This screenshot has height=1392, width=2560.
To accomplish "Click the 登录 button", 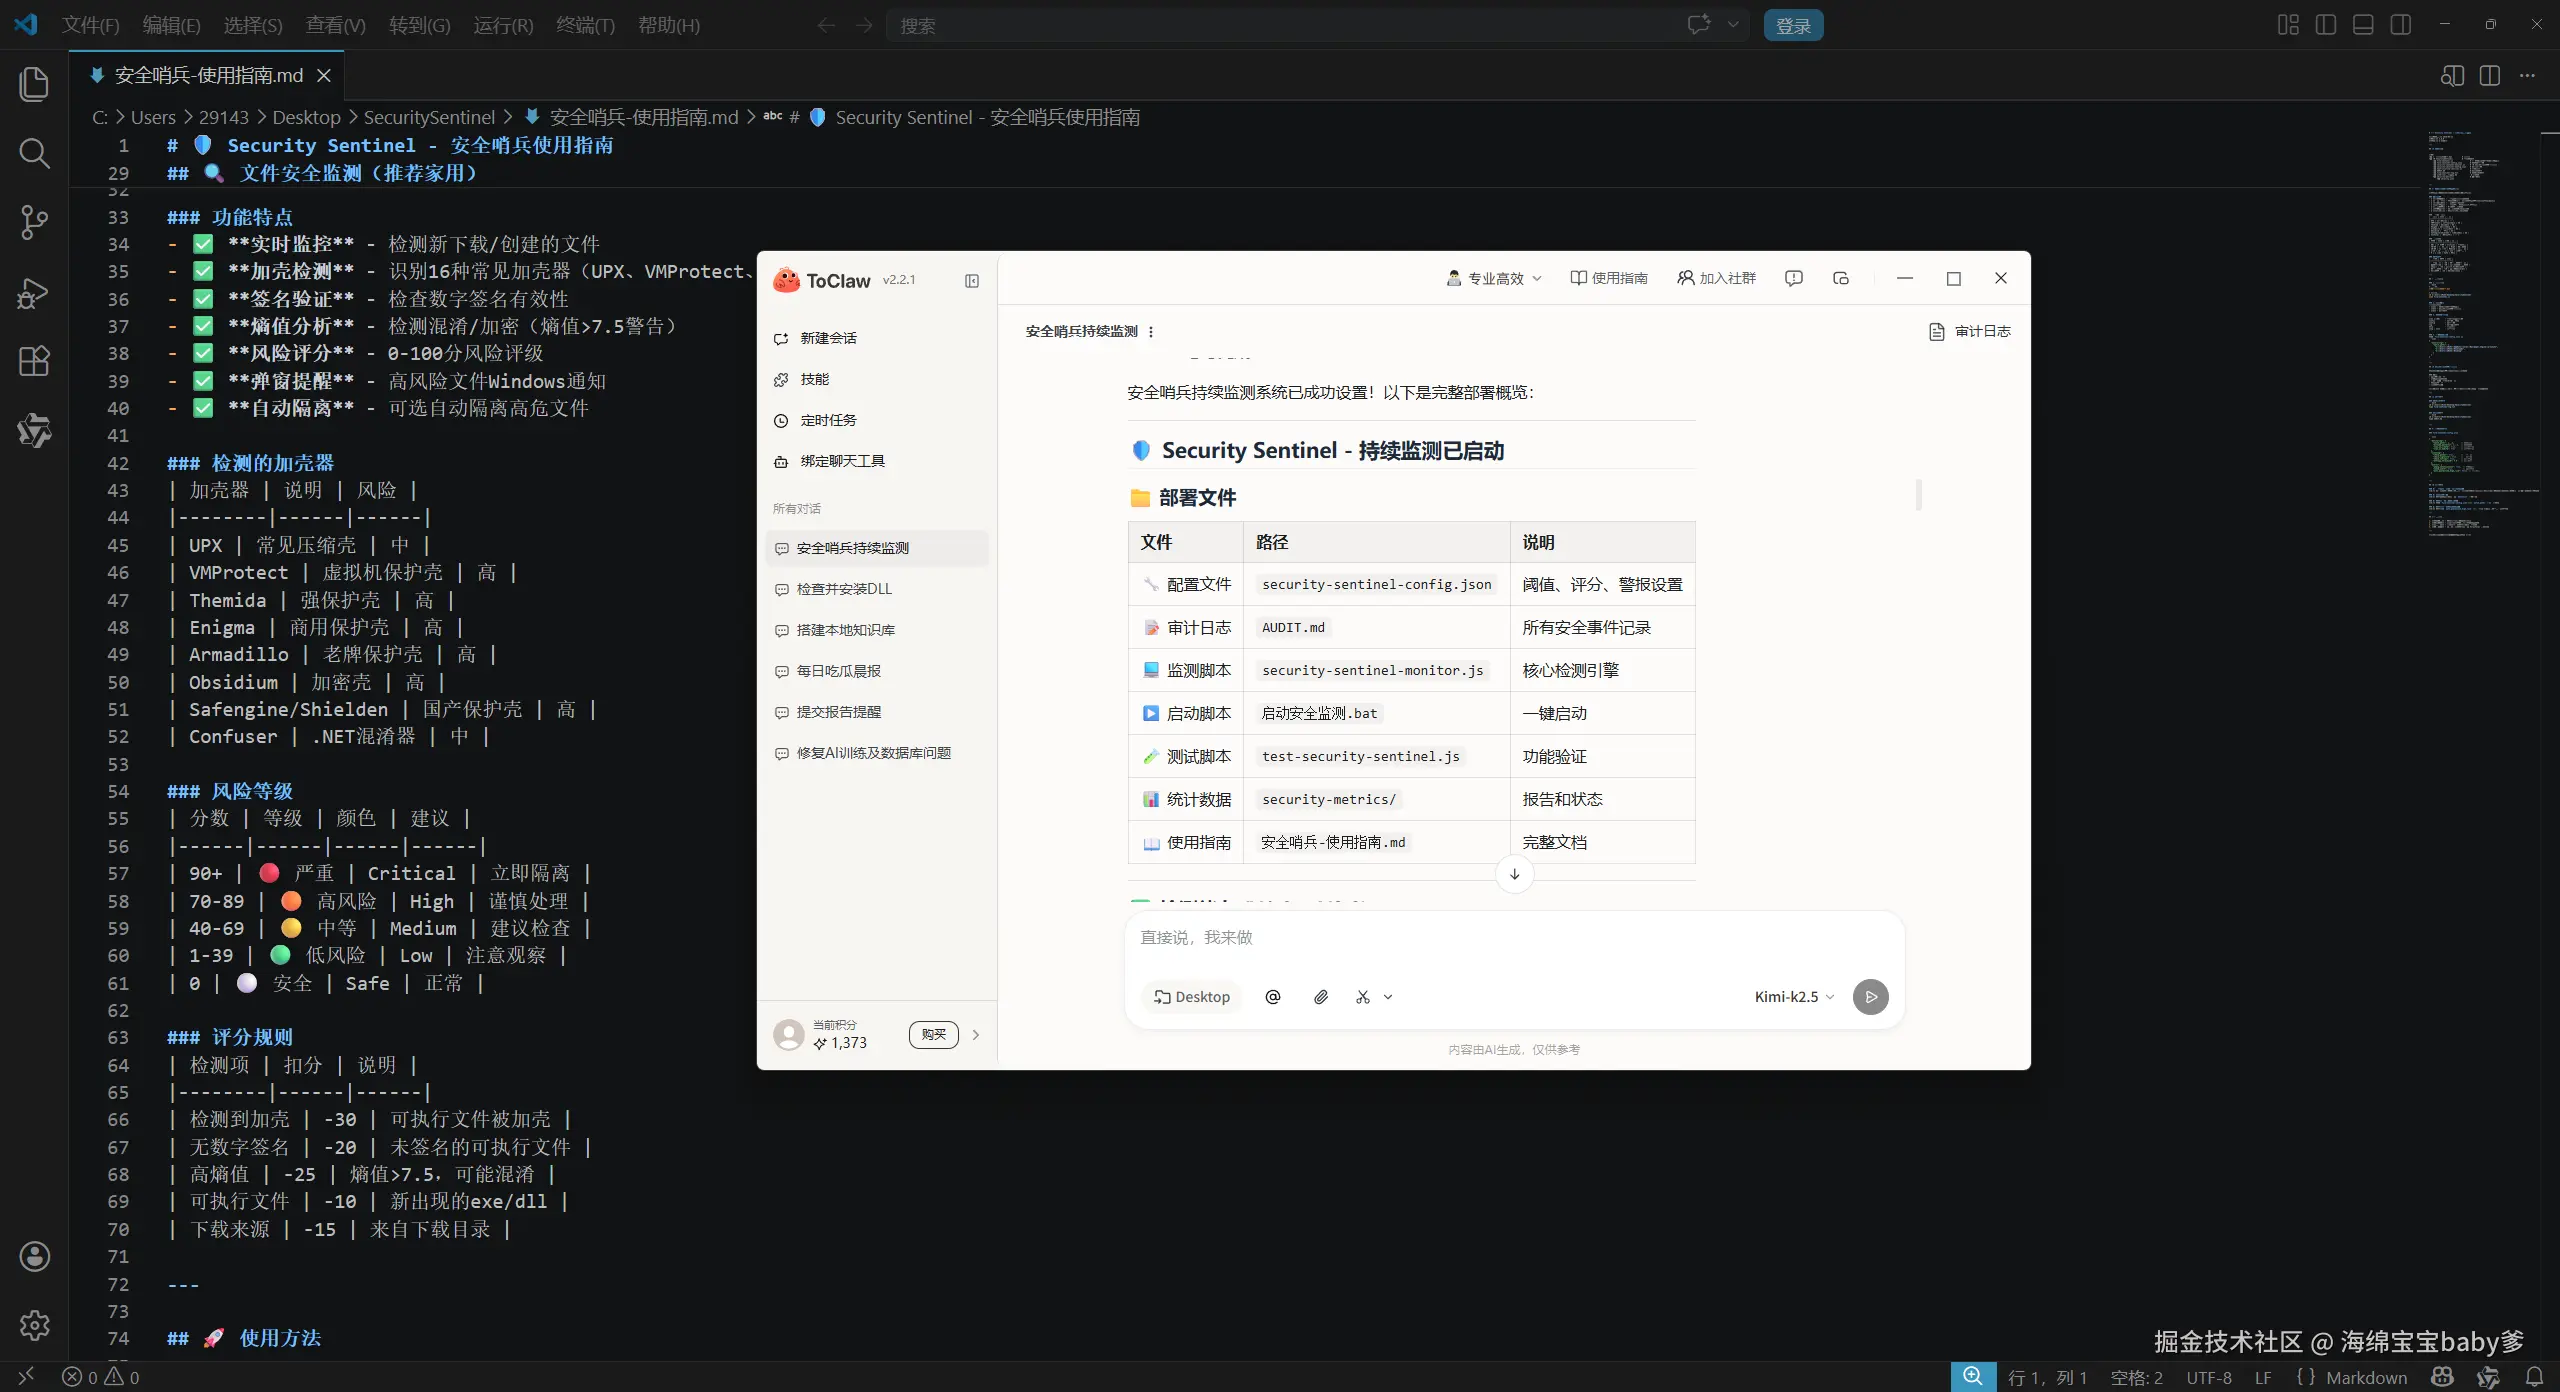I will tap(1793, 26).
